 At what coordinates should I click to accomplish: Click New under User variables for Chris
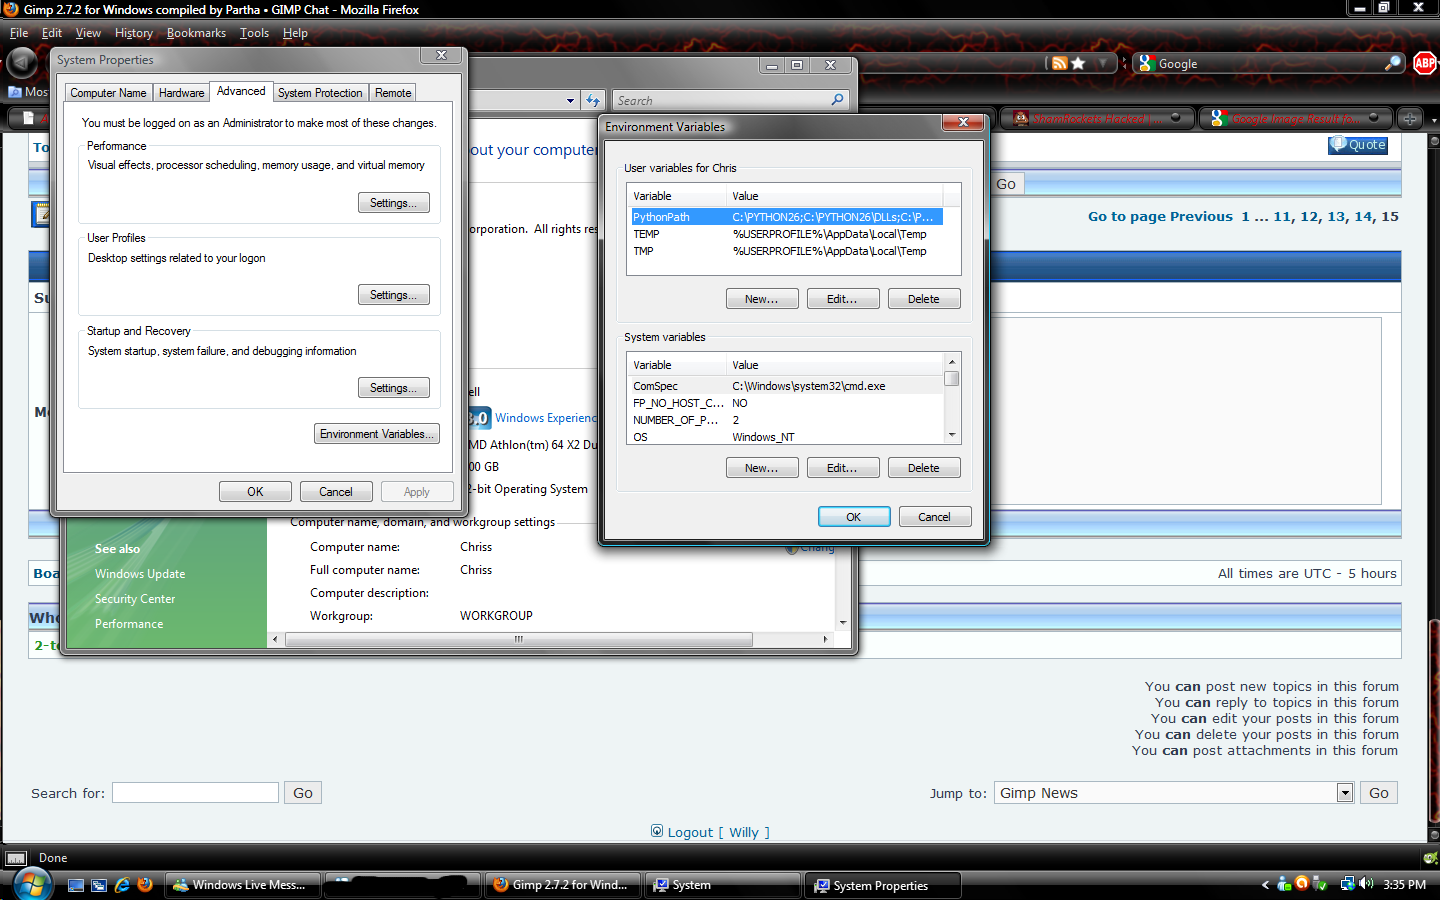click(762, 299)
